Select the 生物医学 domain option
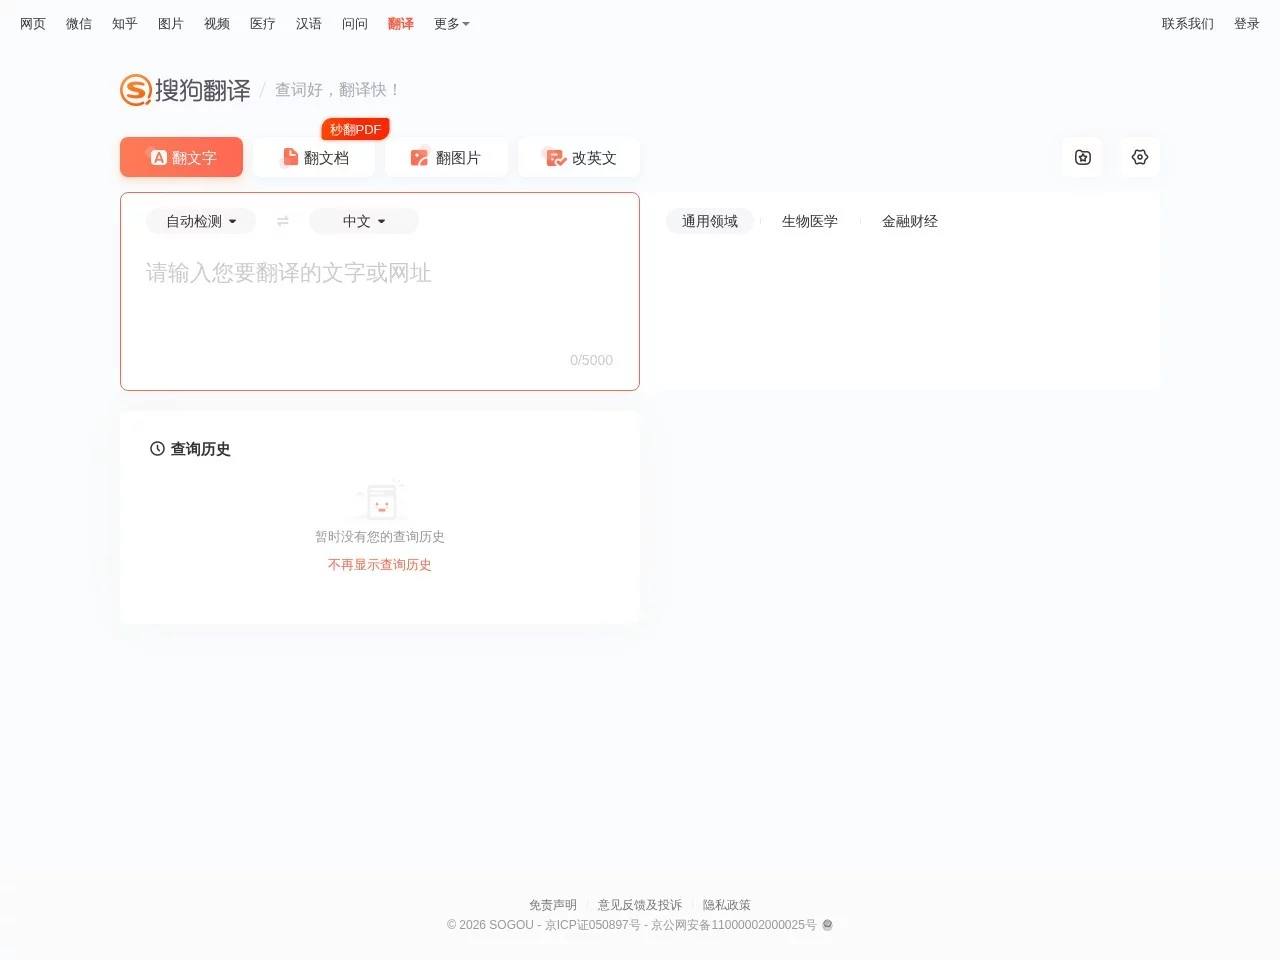The height and width of the screenshot is (960, 1280). (810, 221)
